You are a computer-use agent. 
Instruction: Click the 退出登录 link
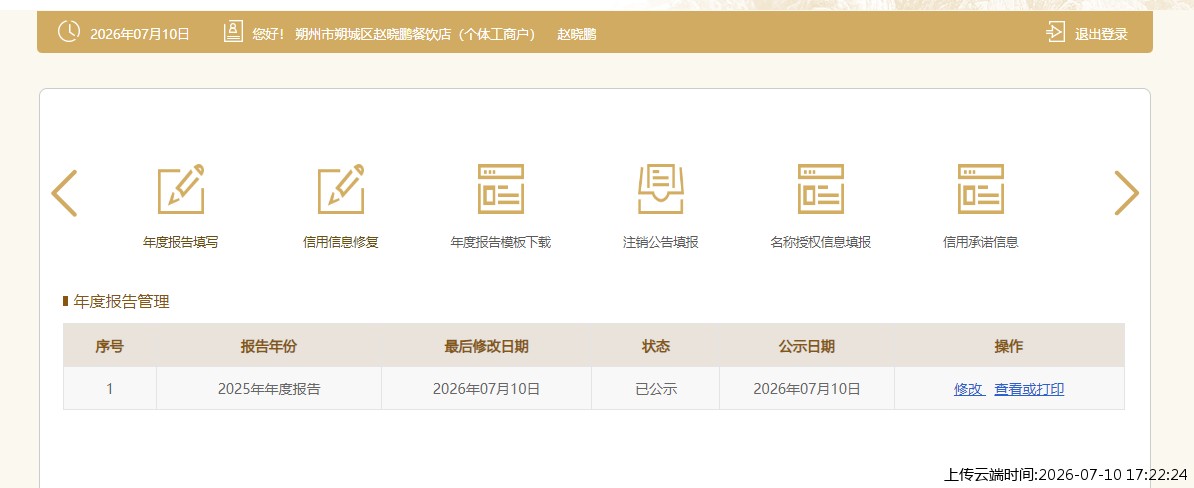pyautogui.click(x=1101, y=34)
